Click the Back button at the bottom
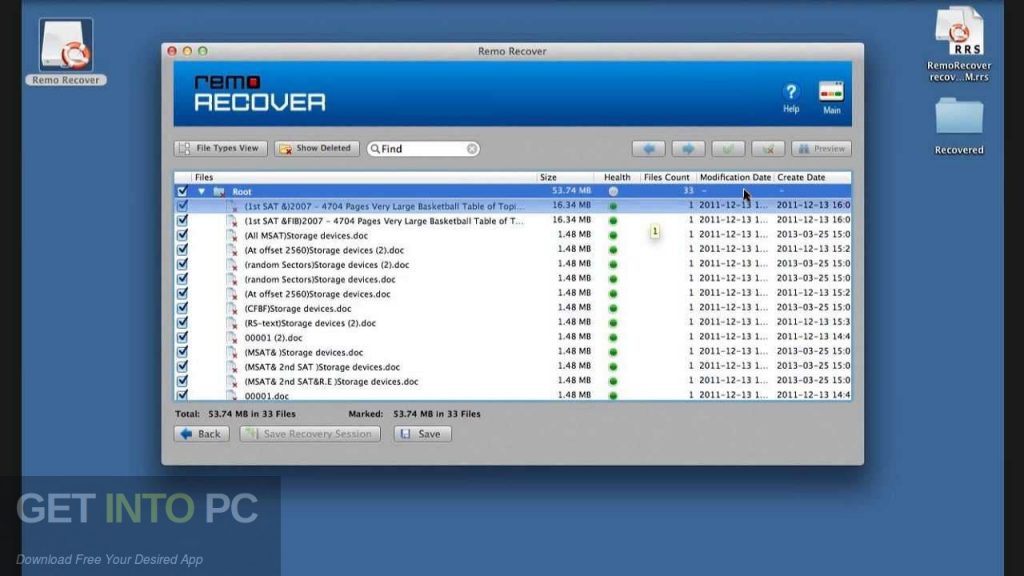 pos(200,433)
